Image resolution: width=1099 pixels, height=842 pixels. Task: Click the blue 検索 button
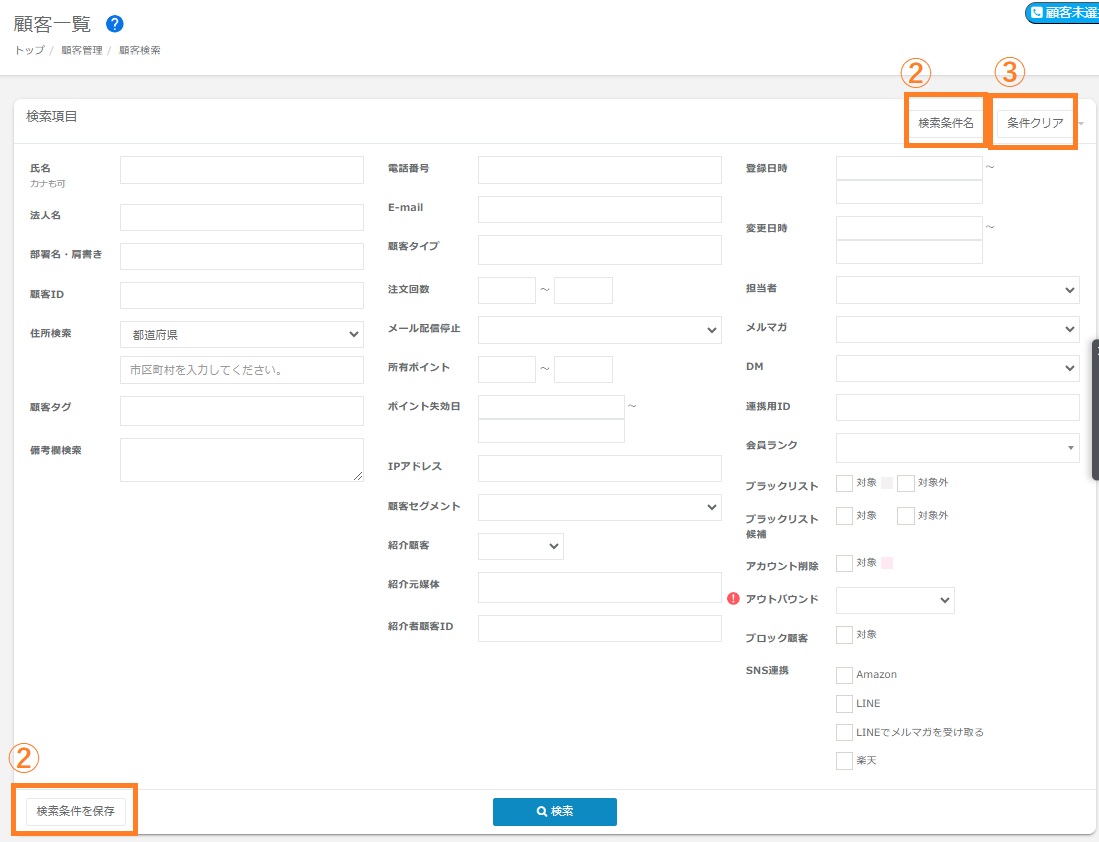point(554,812)
